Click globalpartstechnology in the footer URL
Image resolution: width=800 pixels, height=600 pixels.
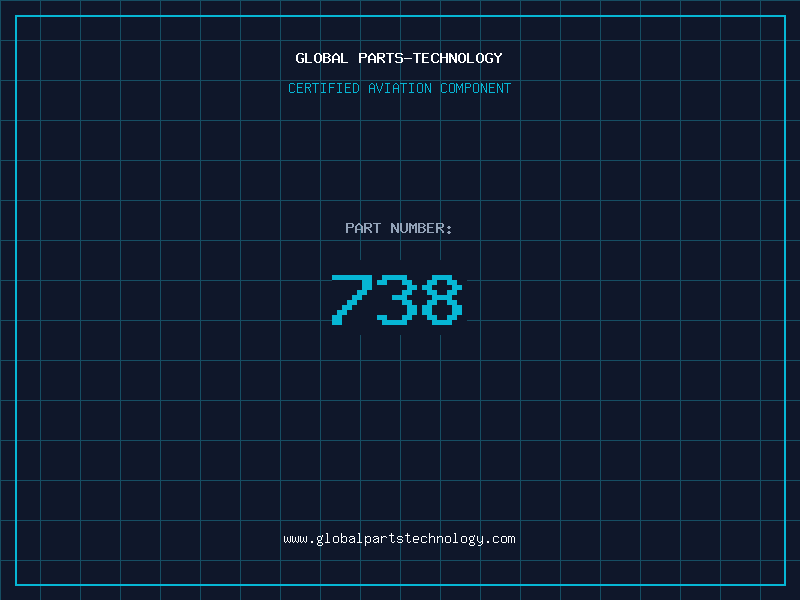click(x=399, y=539)
